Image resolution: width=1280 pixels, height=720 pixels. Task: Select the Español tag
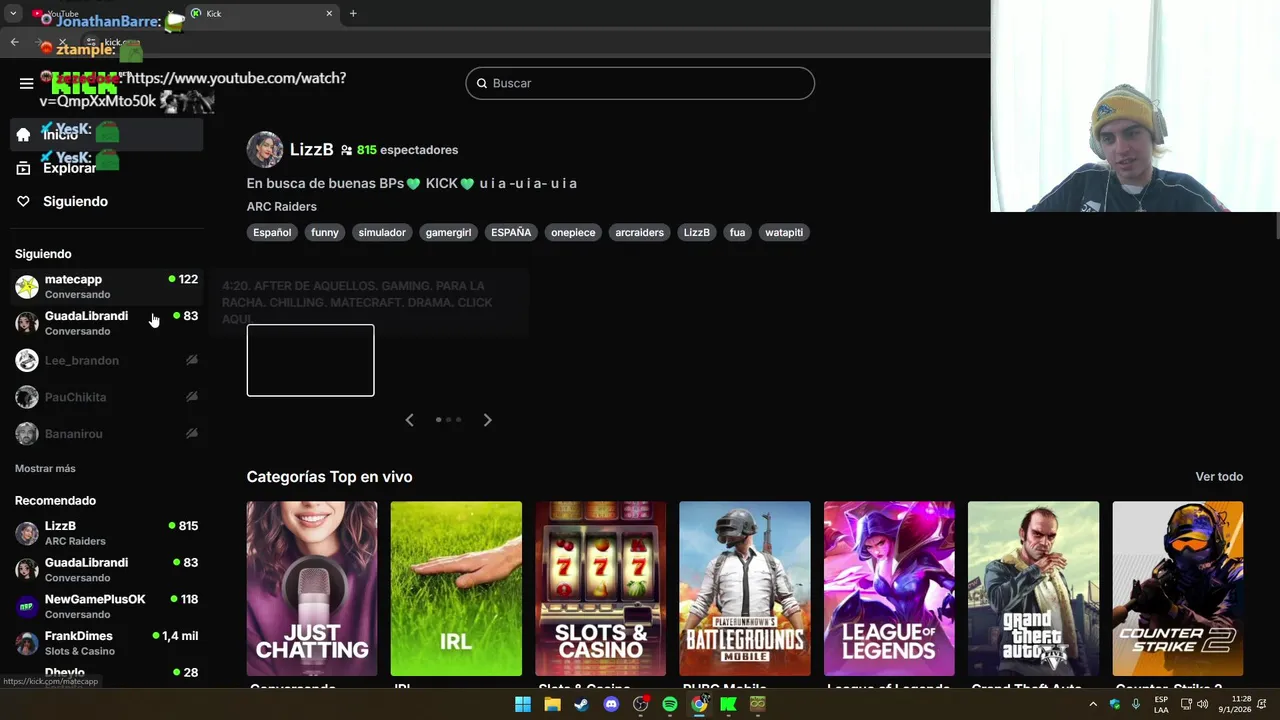272,232
